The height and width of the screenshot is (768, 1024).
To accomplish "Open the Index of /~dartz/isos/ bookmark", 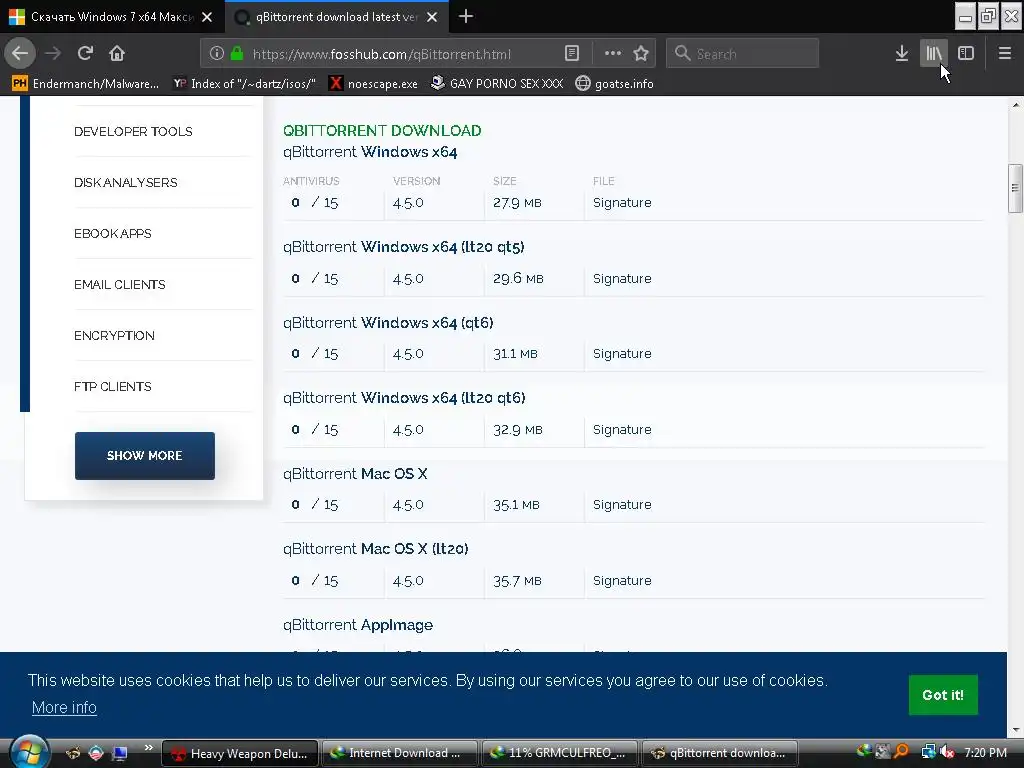I will [244, 84].
